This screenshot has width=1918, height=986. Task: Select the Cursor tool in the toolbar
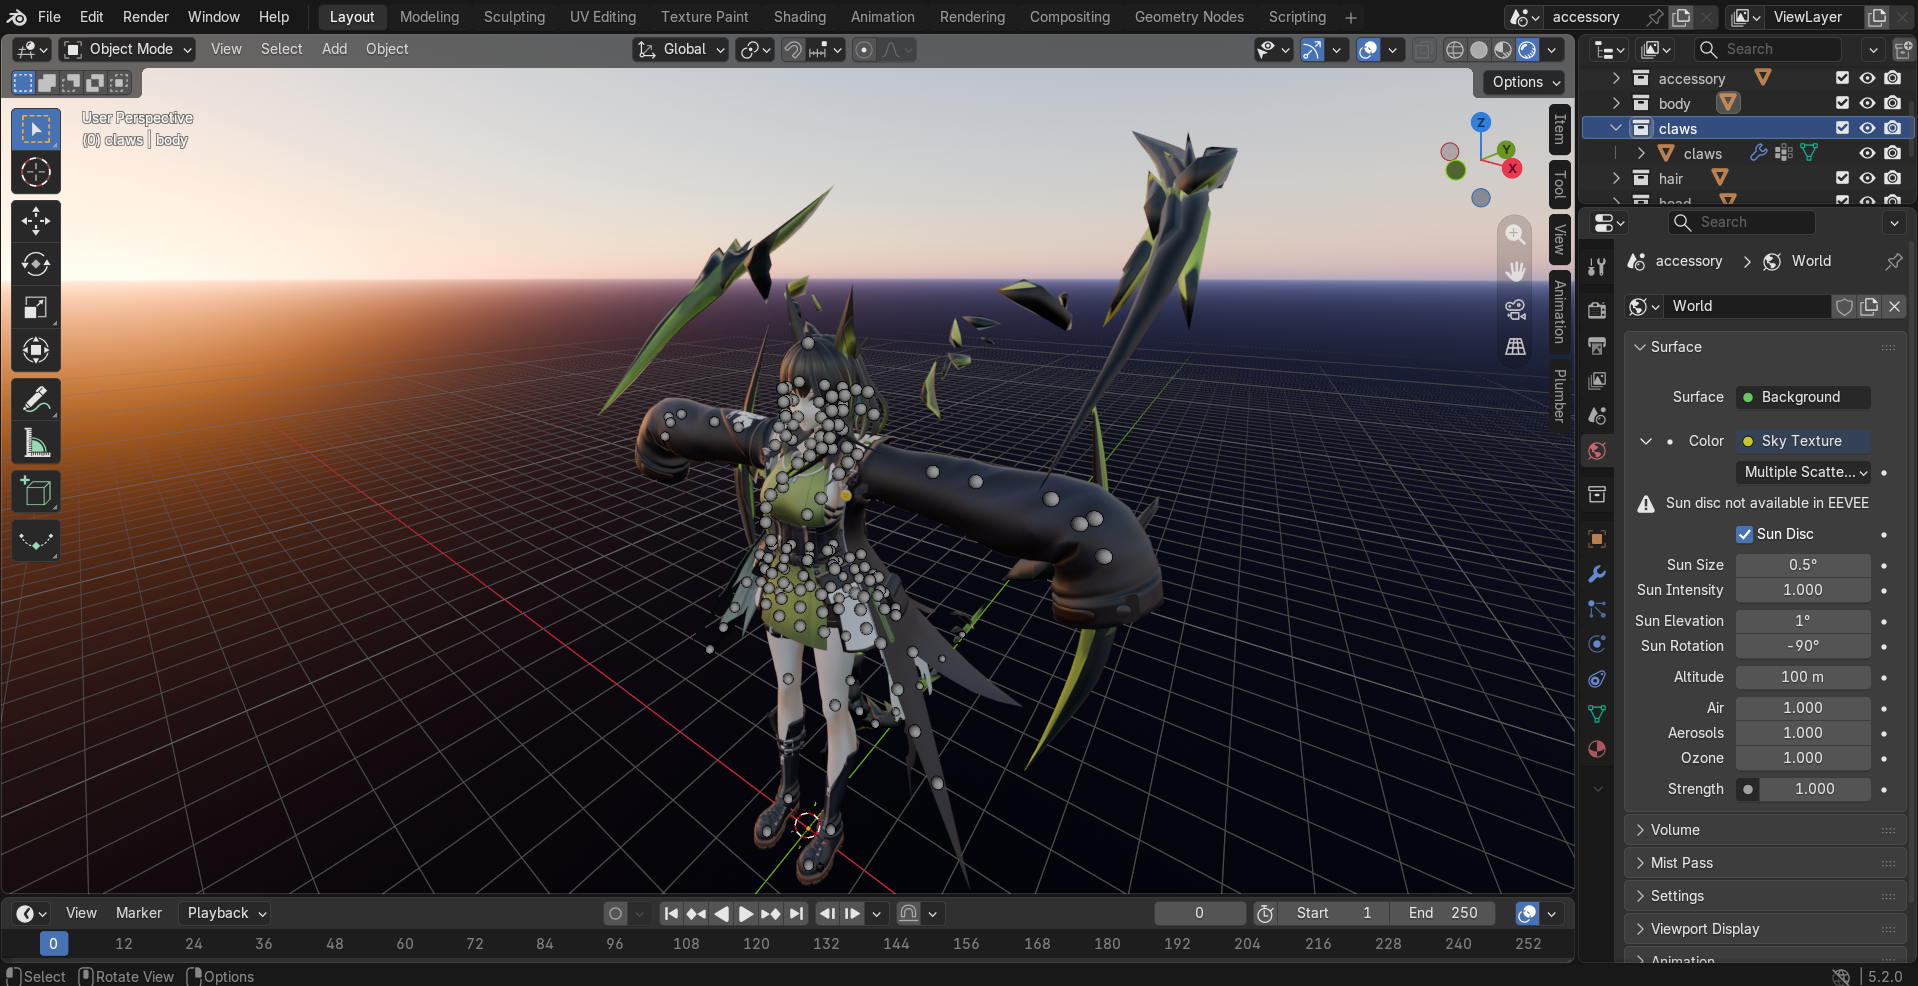click(x=36, y=172)
